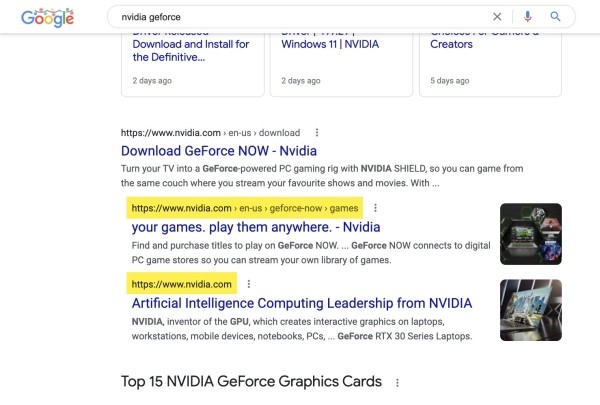Click highlighted geforce-now games URL breadcrumb
The image size is (600, 405).
[x=243, y=209]
